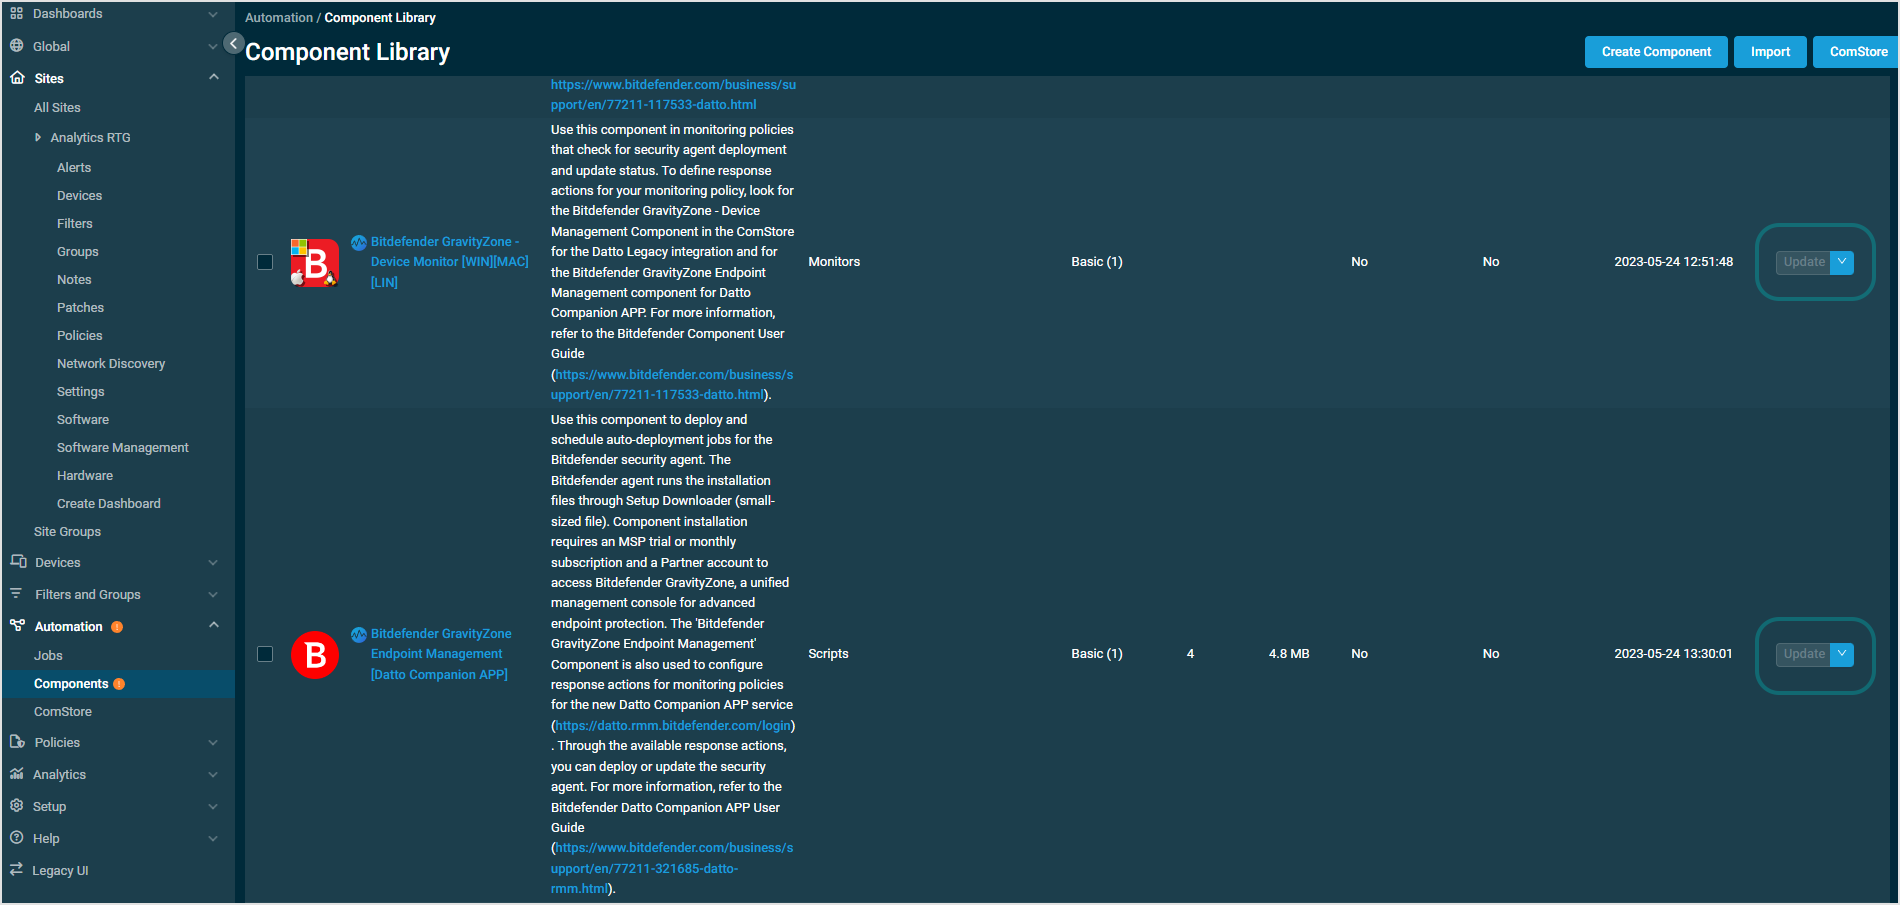This screenshot has width=1900, height=905.
Task: Switch to Jobs under Automation
Action: pos(48,655)
